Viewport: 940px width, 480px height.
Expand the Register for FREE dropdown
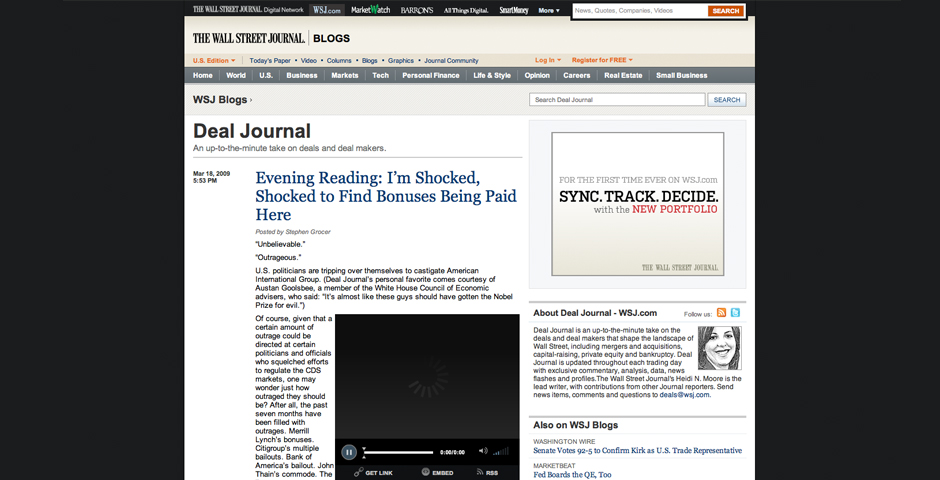tap(602, 60)
